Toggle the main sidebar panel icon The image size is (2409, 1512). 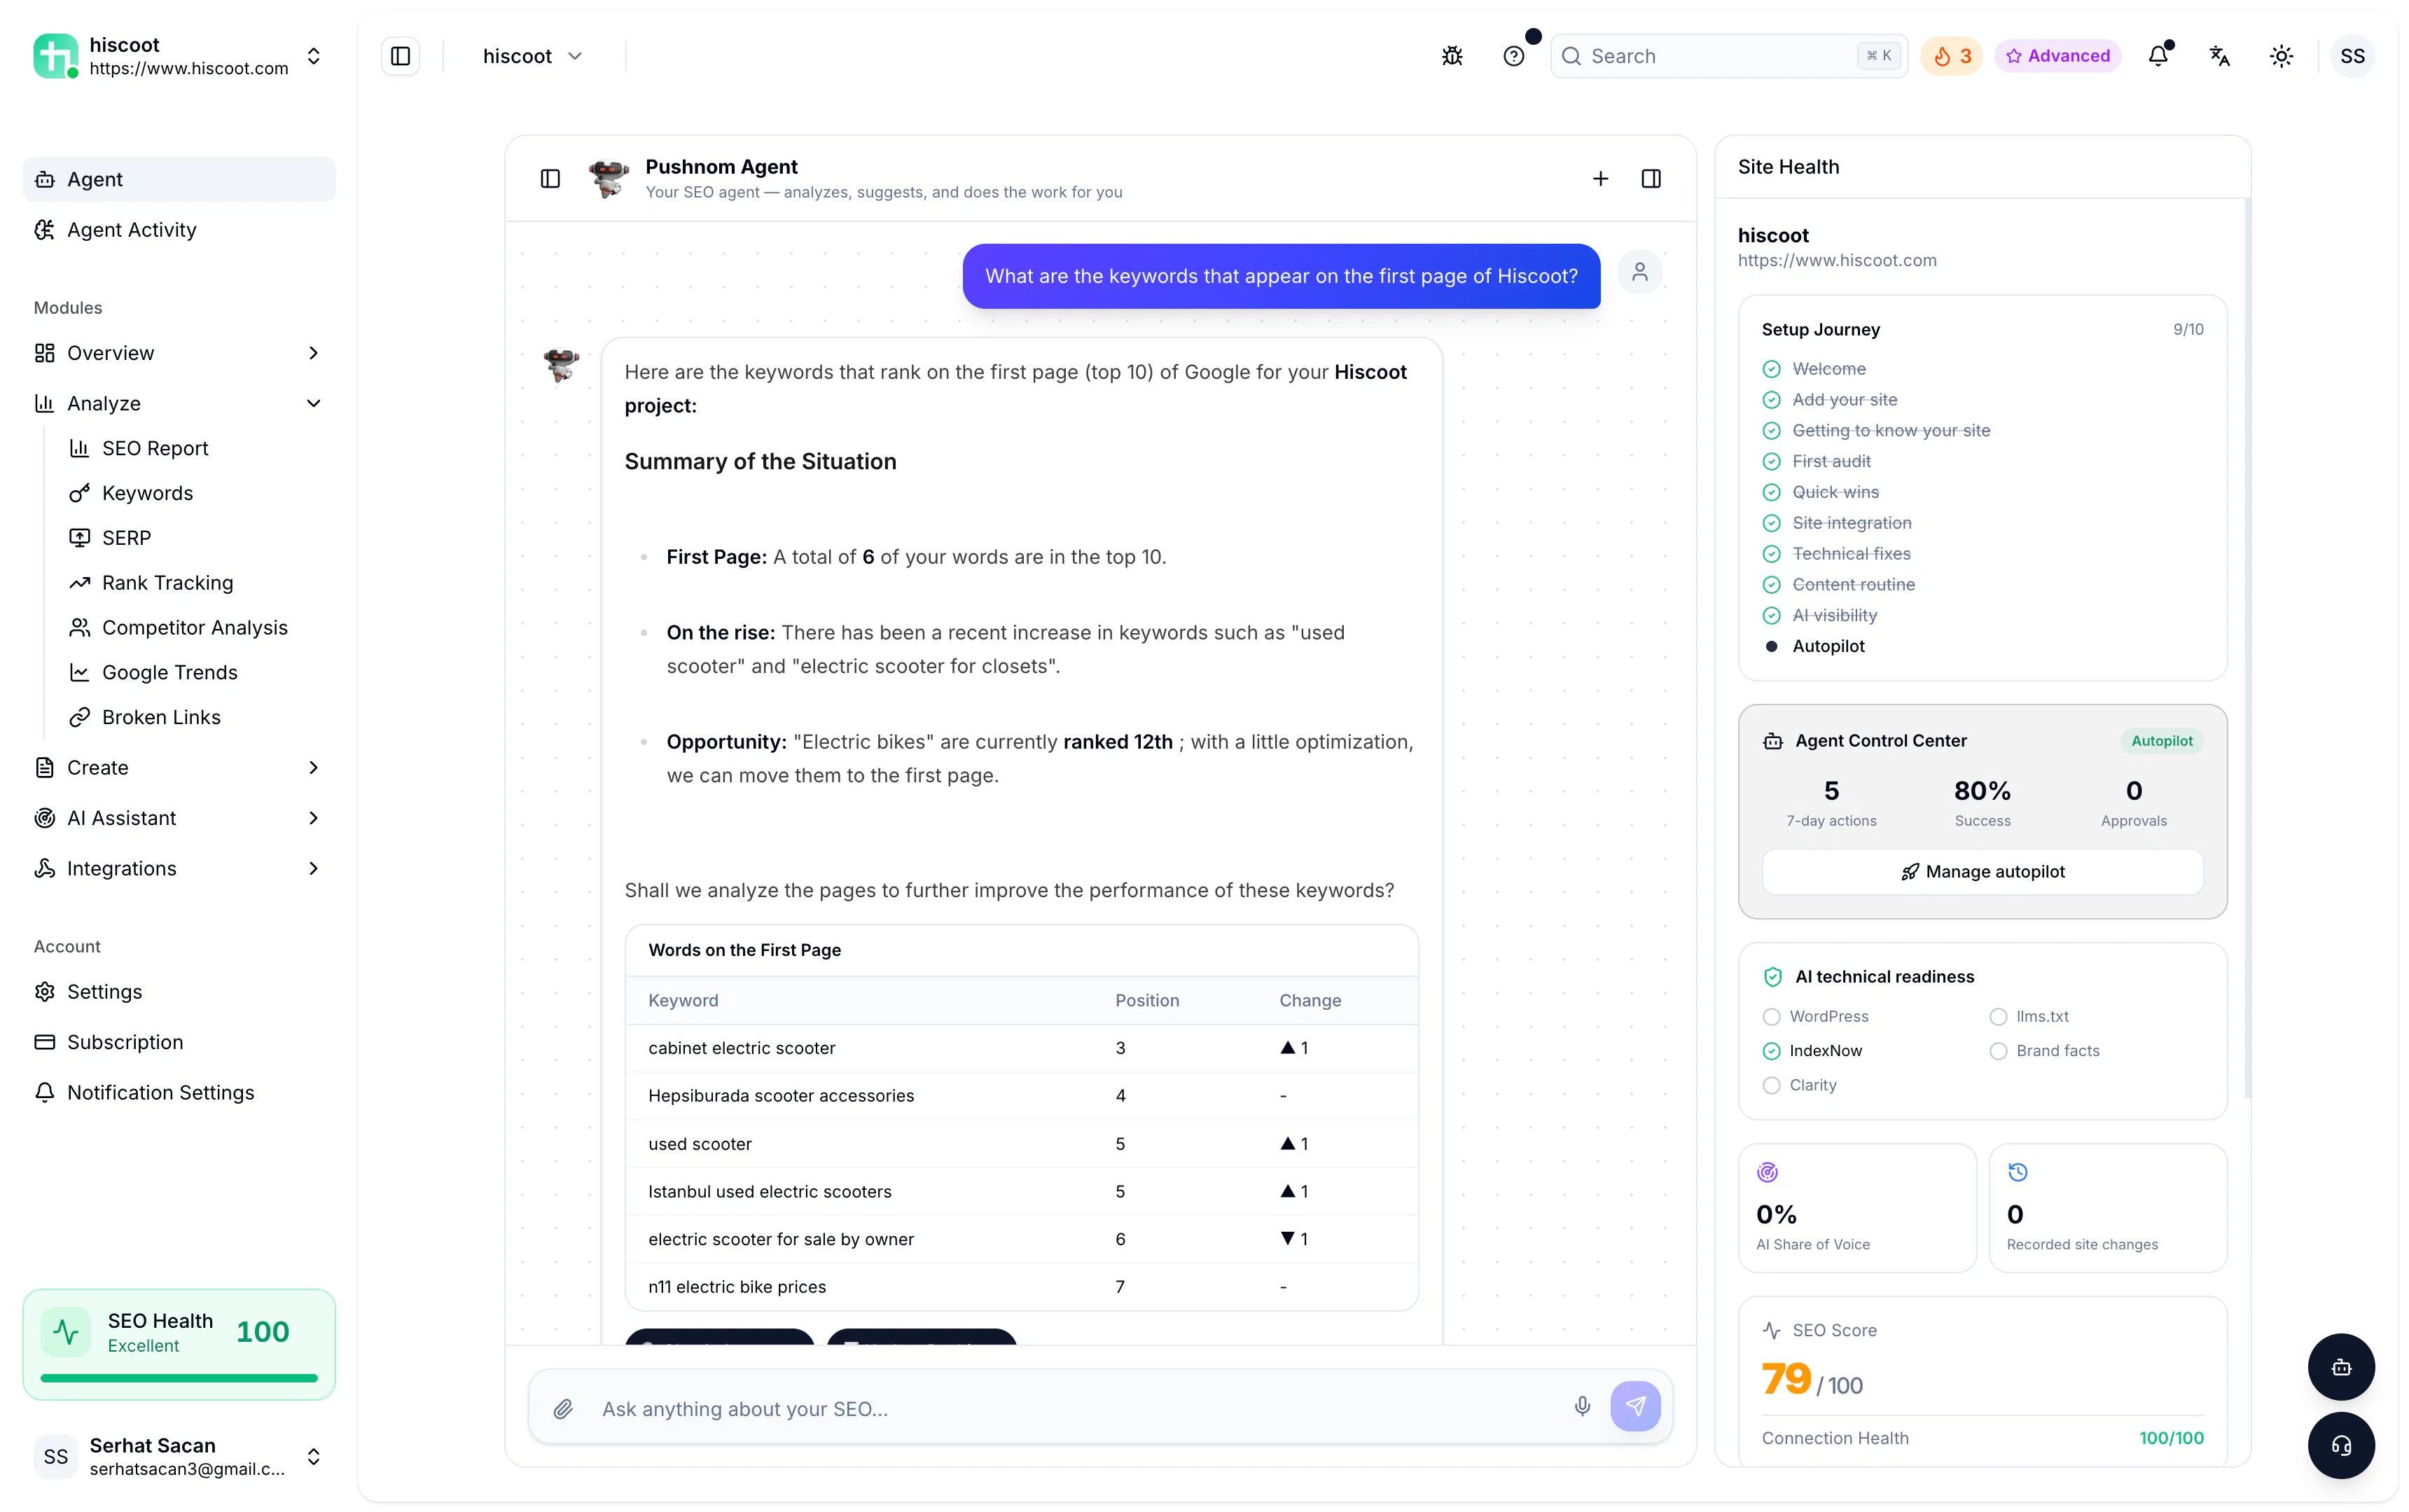pos(400,56)
